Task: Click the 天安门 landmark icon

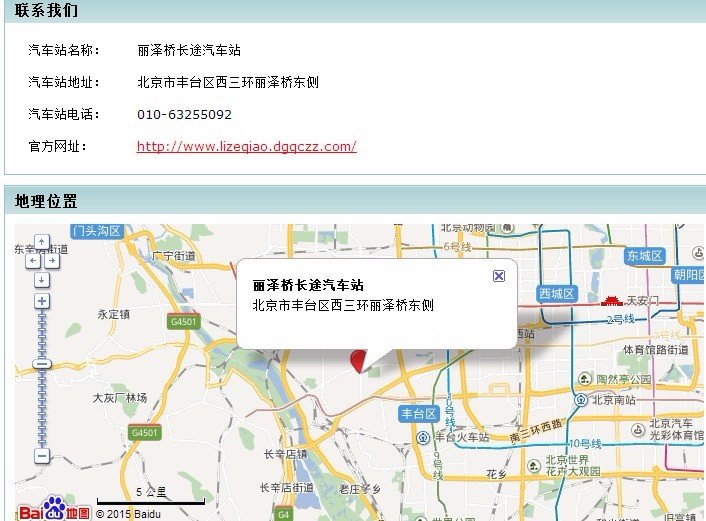Action: click(612, 300)
